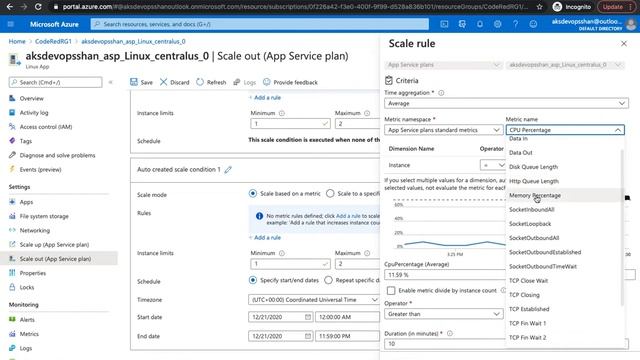Click the Start date time field 12:00:00 AM
This screenshot has height=360, width=640.
point(347,317)
